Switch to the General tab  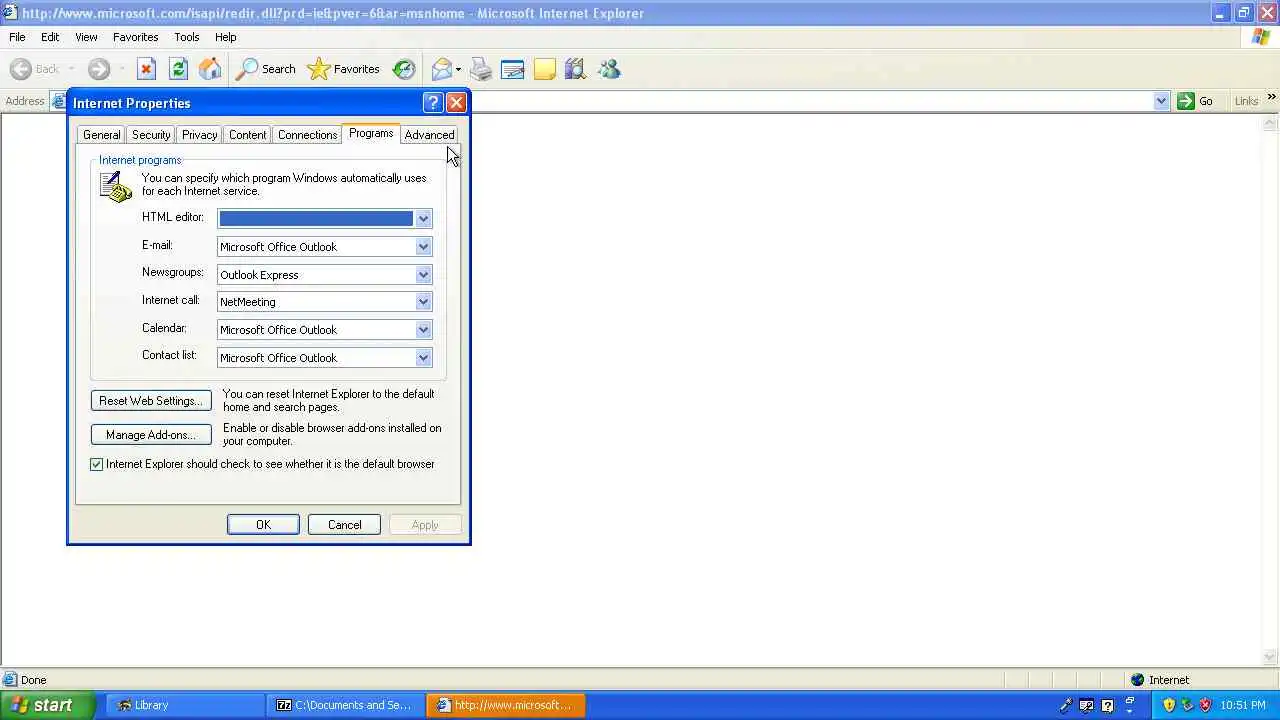coord(101,135)
